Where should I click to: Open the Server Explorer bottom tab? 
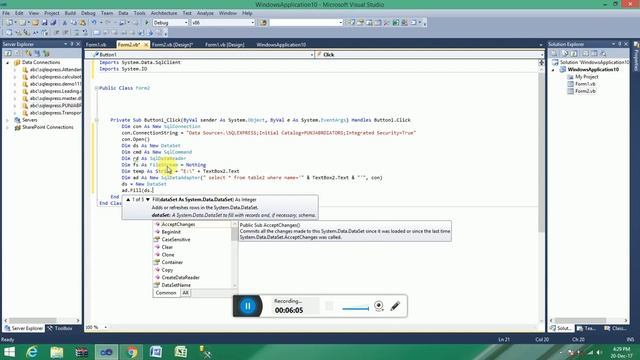click(23, 328)
